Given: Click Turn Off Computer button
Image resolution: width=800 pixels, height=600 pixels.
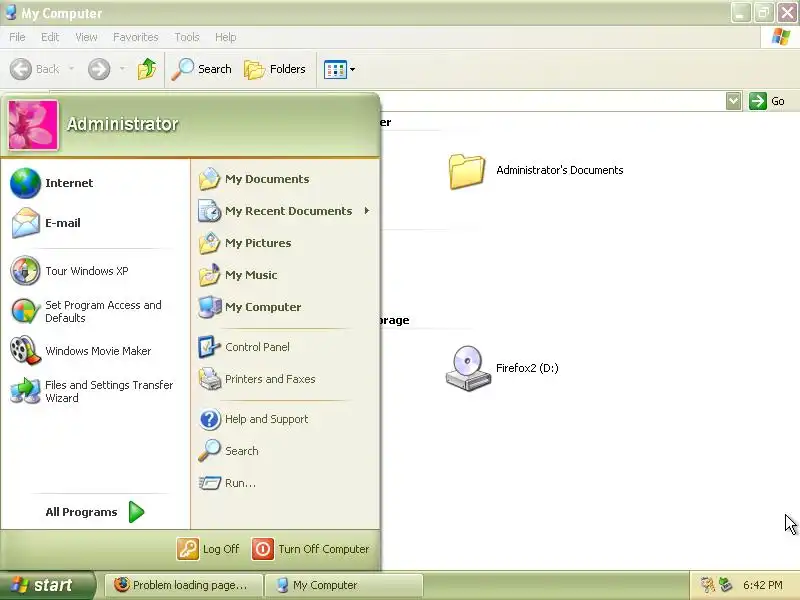Looking at the screenshot, I should pos(311,549).
